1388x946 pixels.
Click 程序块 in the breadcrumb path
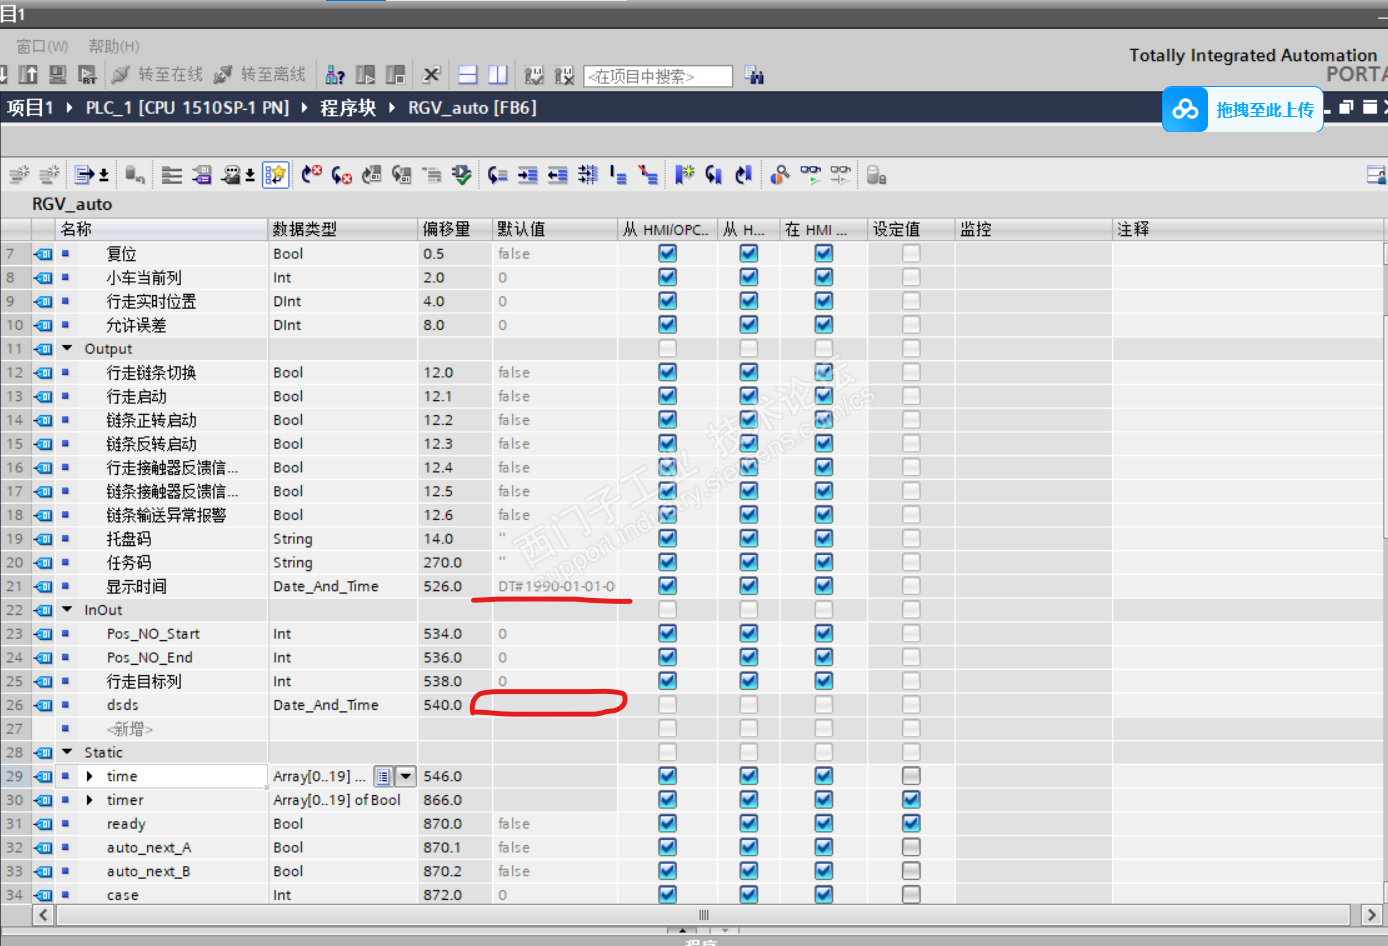[x=348, y=107]
